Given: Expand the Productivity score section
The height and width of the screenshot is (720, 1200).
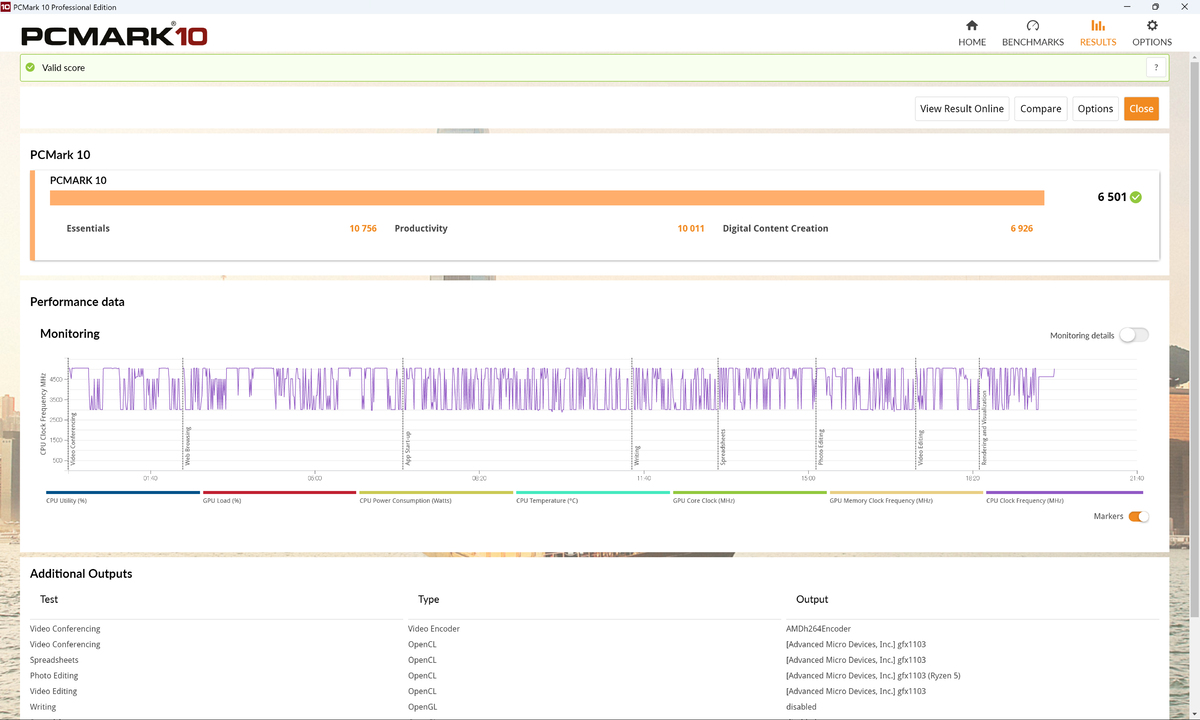Looking at the screenshot, I should tap(421, 228).
